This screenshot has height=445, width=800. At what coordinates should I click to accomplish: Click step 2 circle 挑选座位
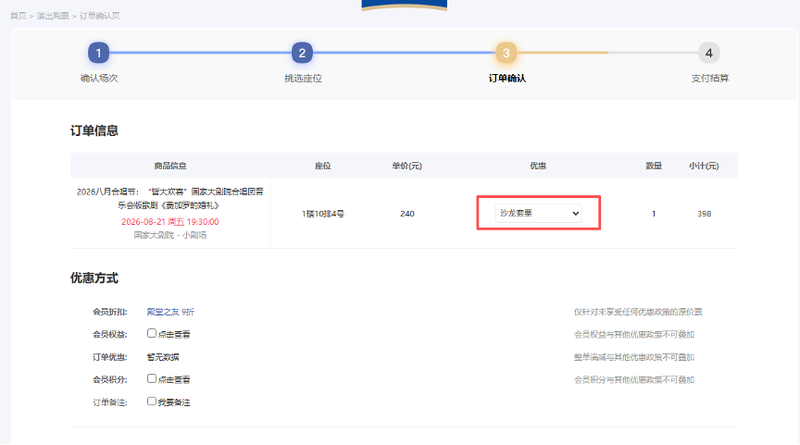point(302,53)
